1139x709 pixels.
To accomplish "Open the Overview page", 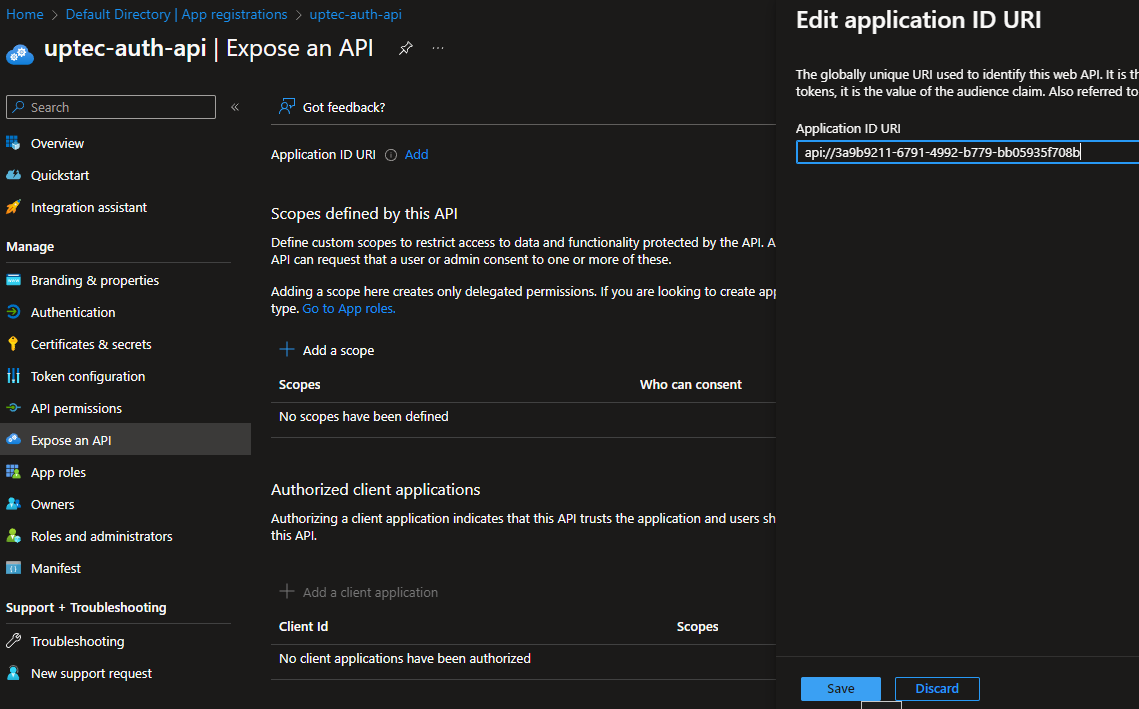I will coord(57,143).
